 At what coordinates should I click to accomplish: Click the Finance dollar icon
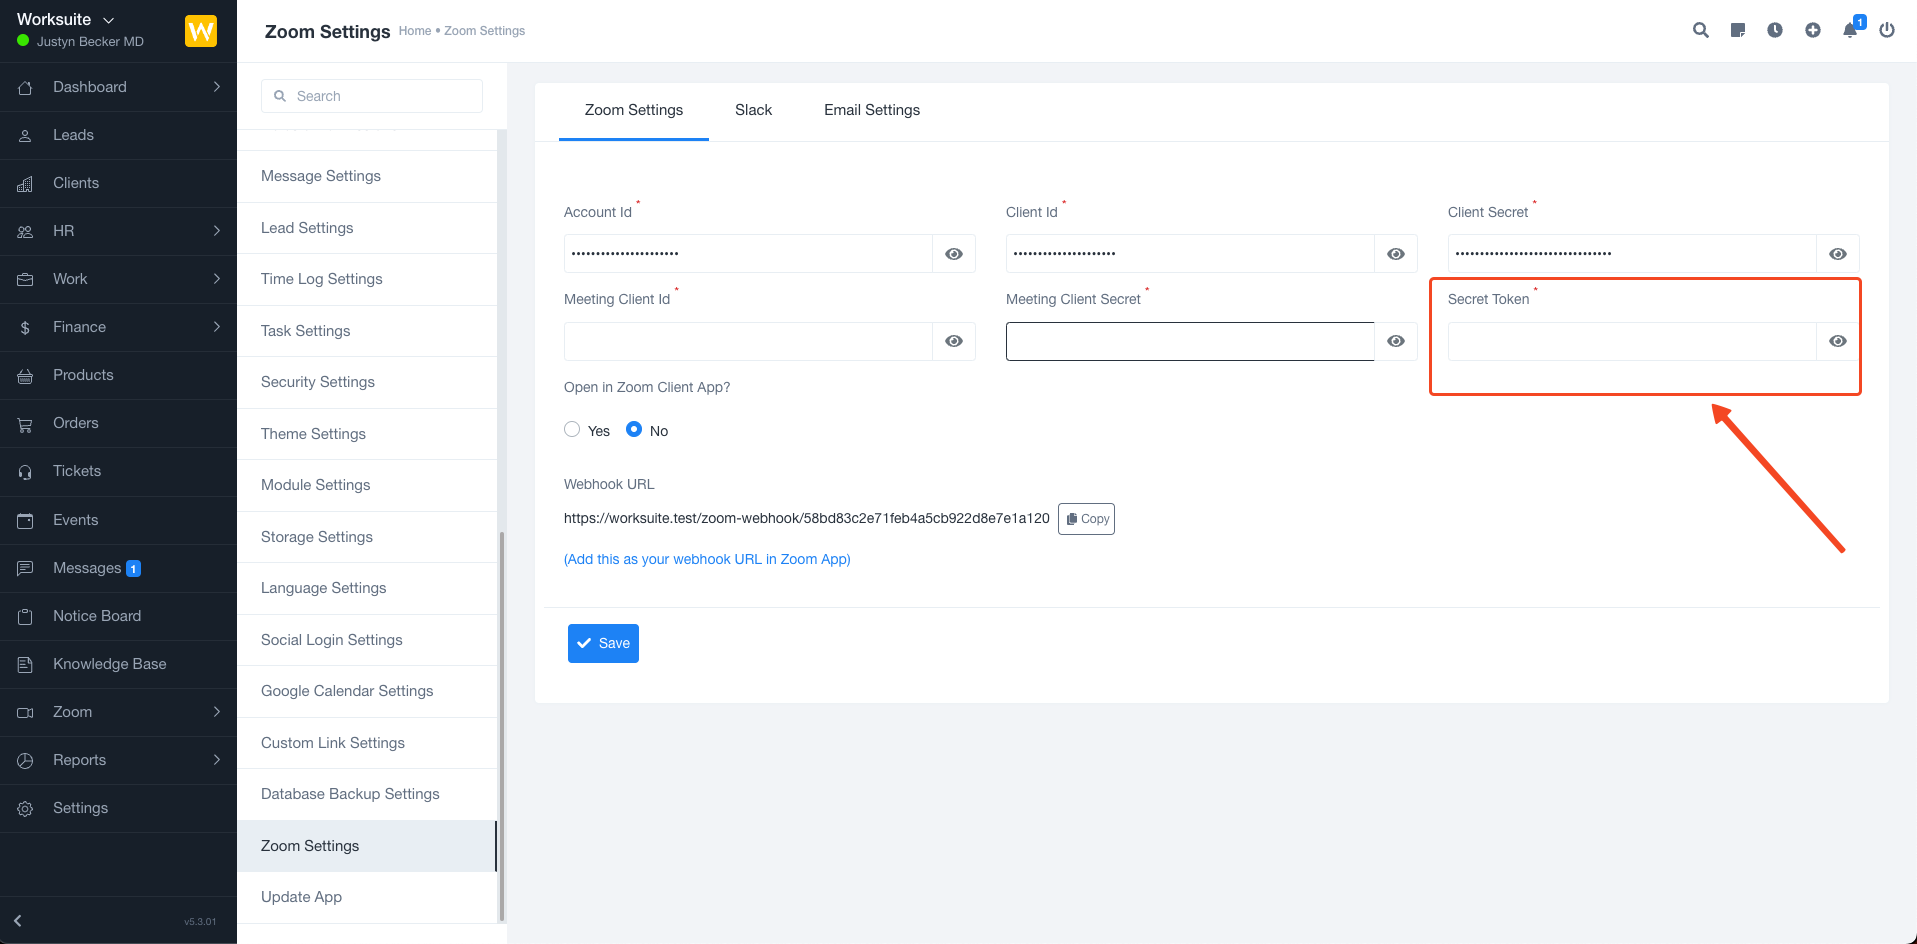tap(25, 327)
